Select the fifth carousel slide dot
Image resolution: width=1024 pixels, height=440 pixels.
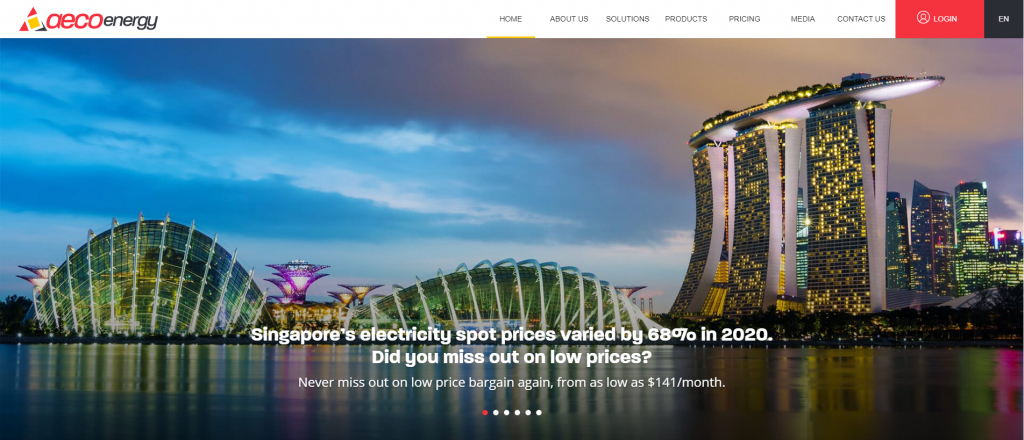528,413
